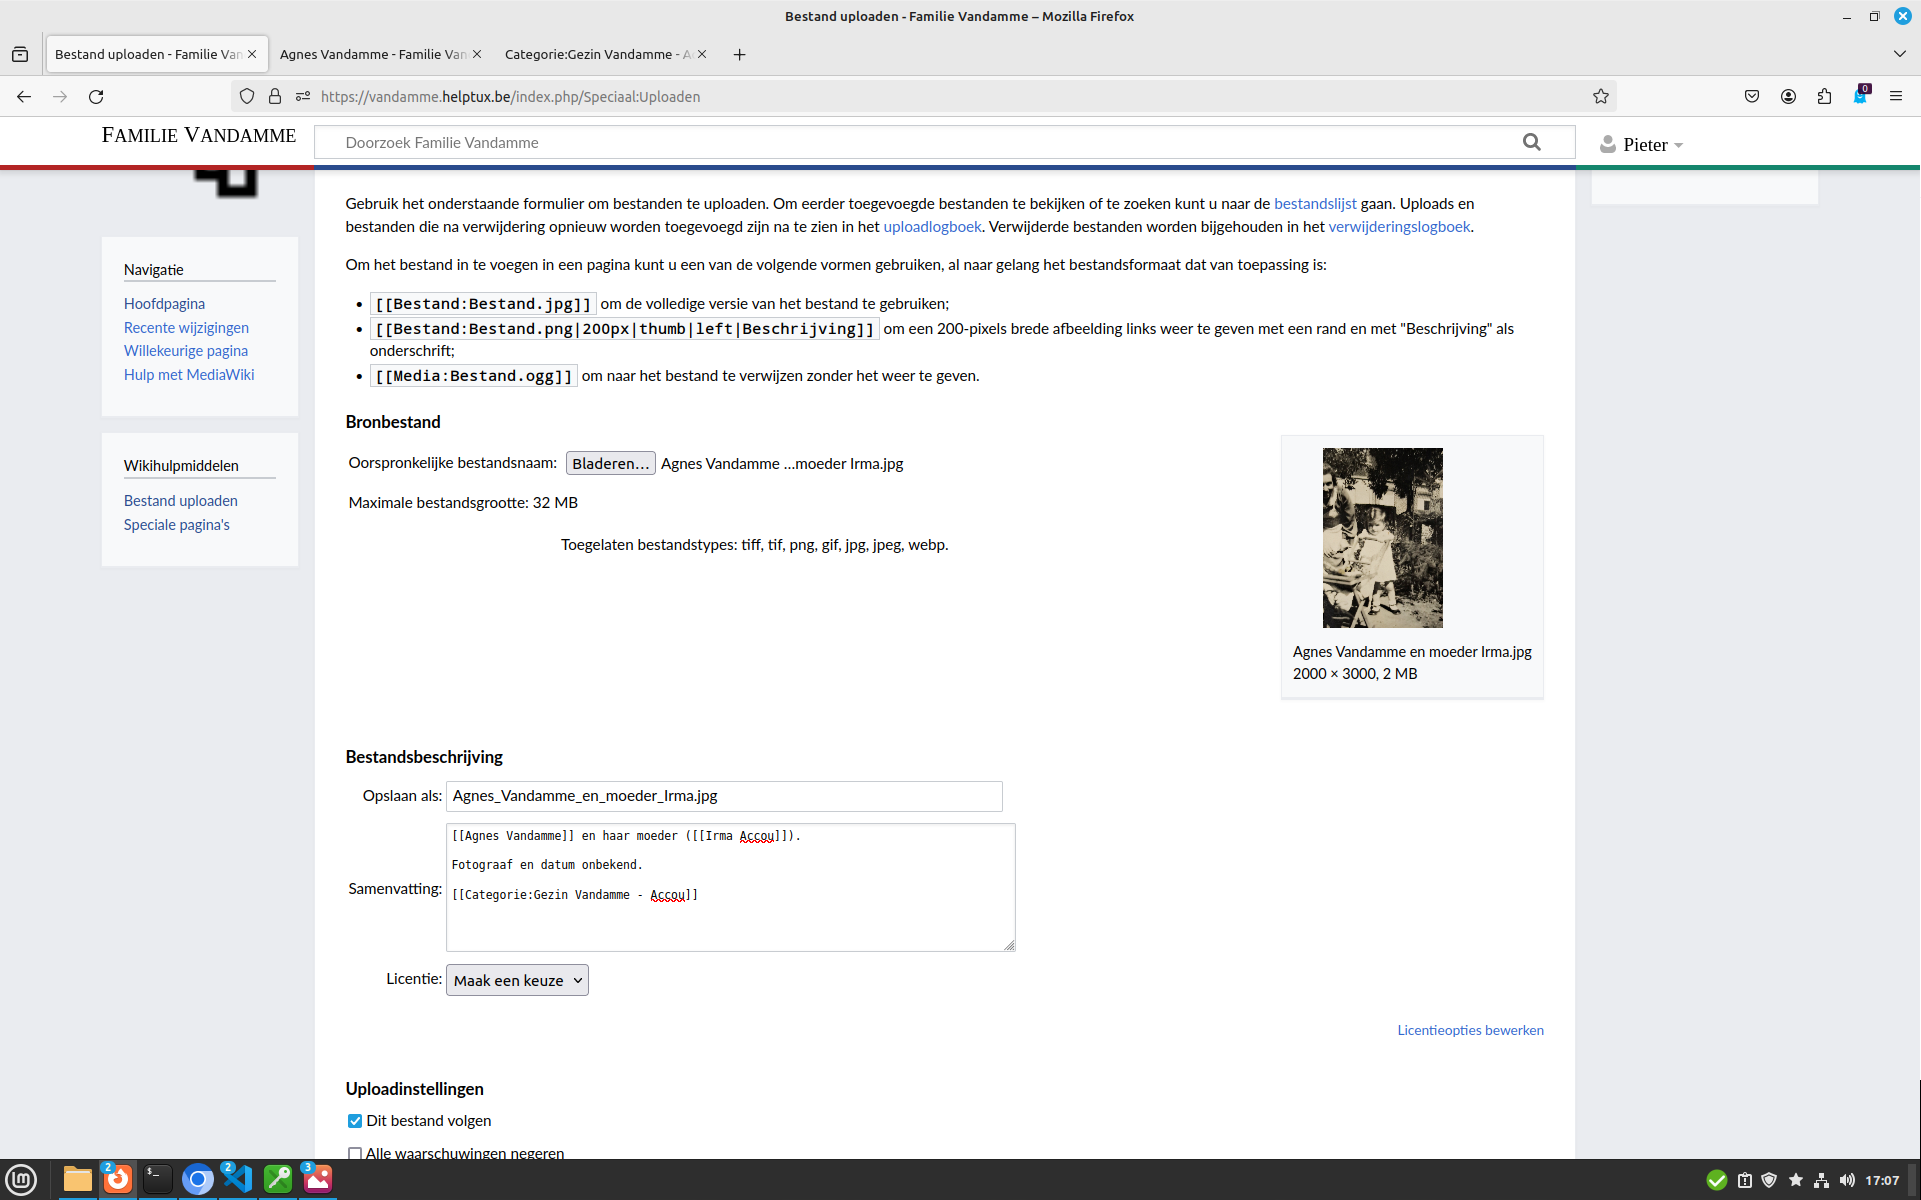The width and height of the screenshot is (1921, 1200).
Task: Click the wiki search magnifier icon
Action: click(x=1531, y=142)
